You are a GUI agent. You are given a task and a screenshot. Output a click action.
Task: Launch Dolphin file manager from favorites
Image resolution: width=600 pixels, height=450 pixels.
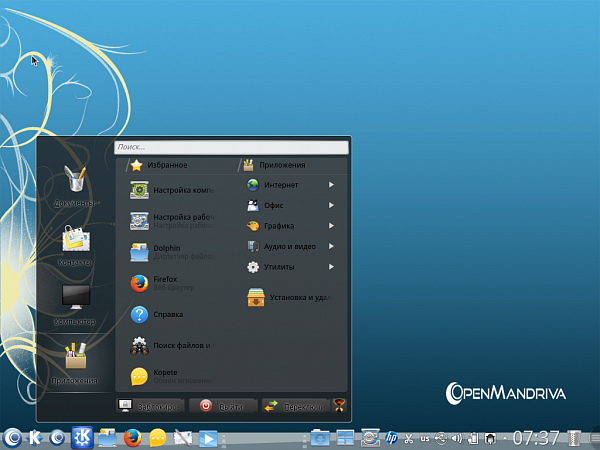(172, 252)
